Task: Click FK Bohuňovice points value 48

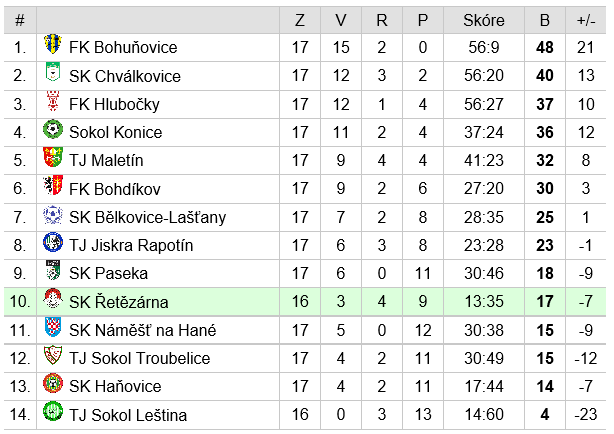Action: pos(545,47)
